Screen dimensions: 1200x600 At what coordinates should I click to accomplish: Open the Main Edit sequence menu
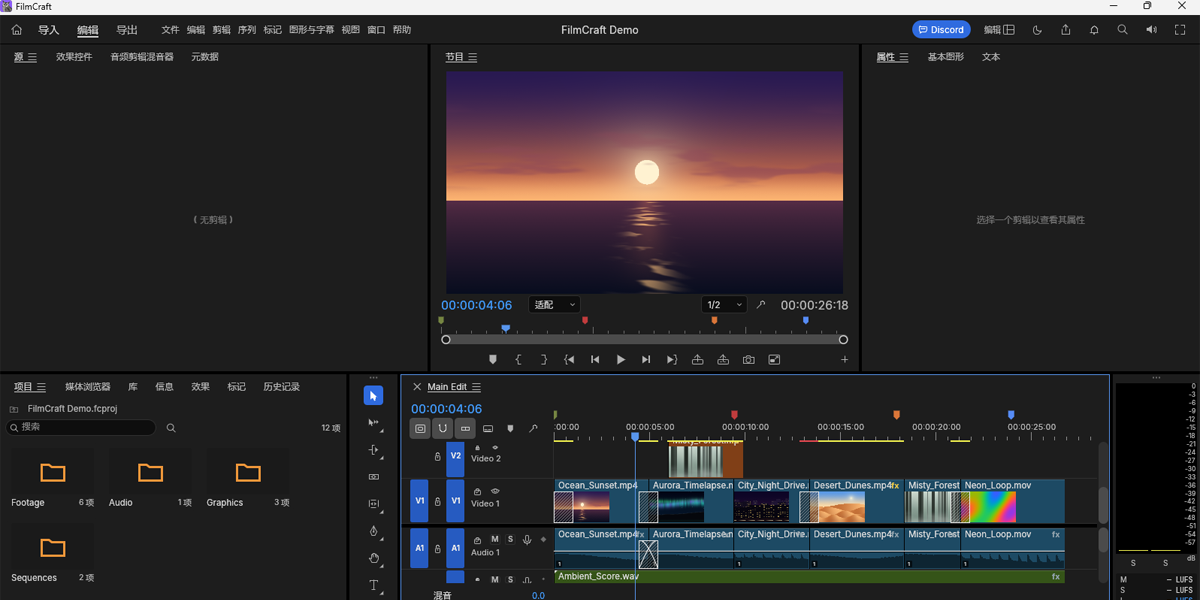click(x=476, y=387)
